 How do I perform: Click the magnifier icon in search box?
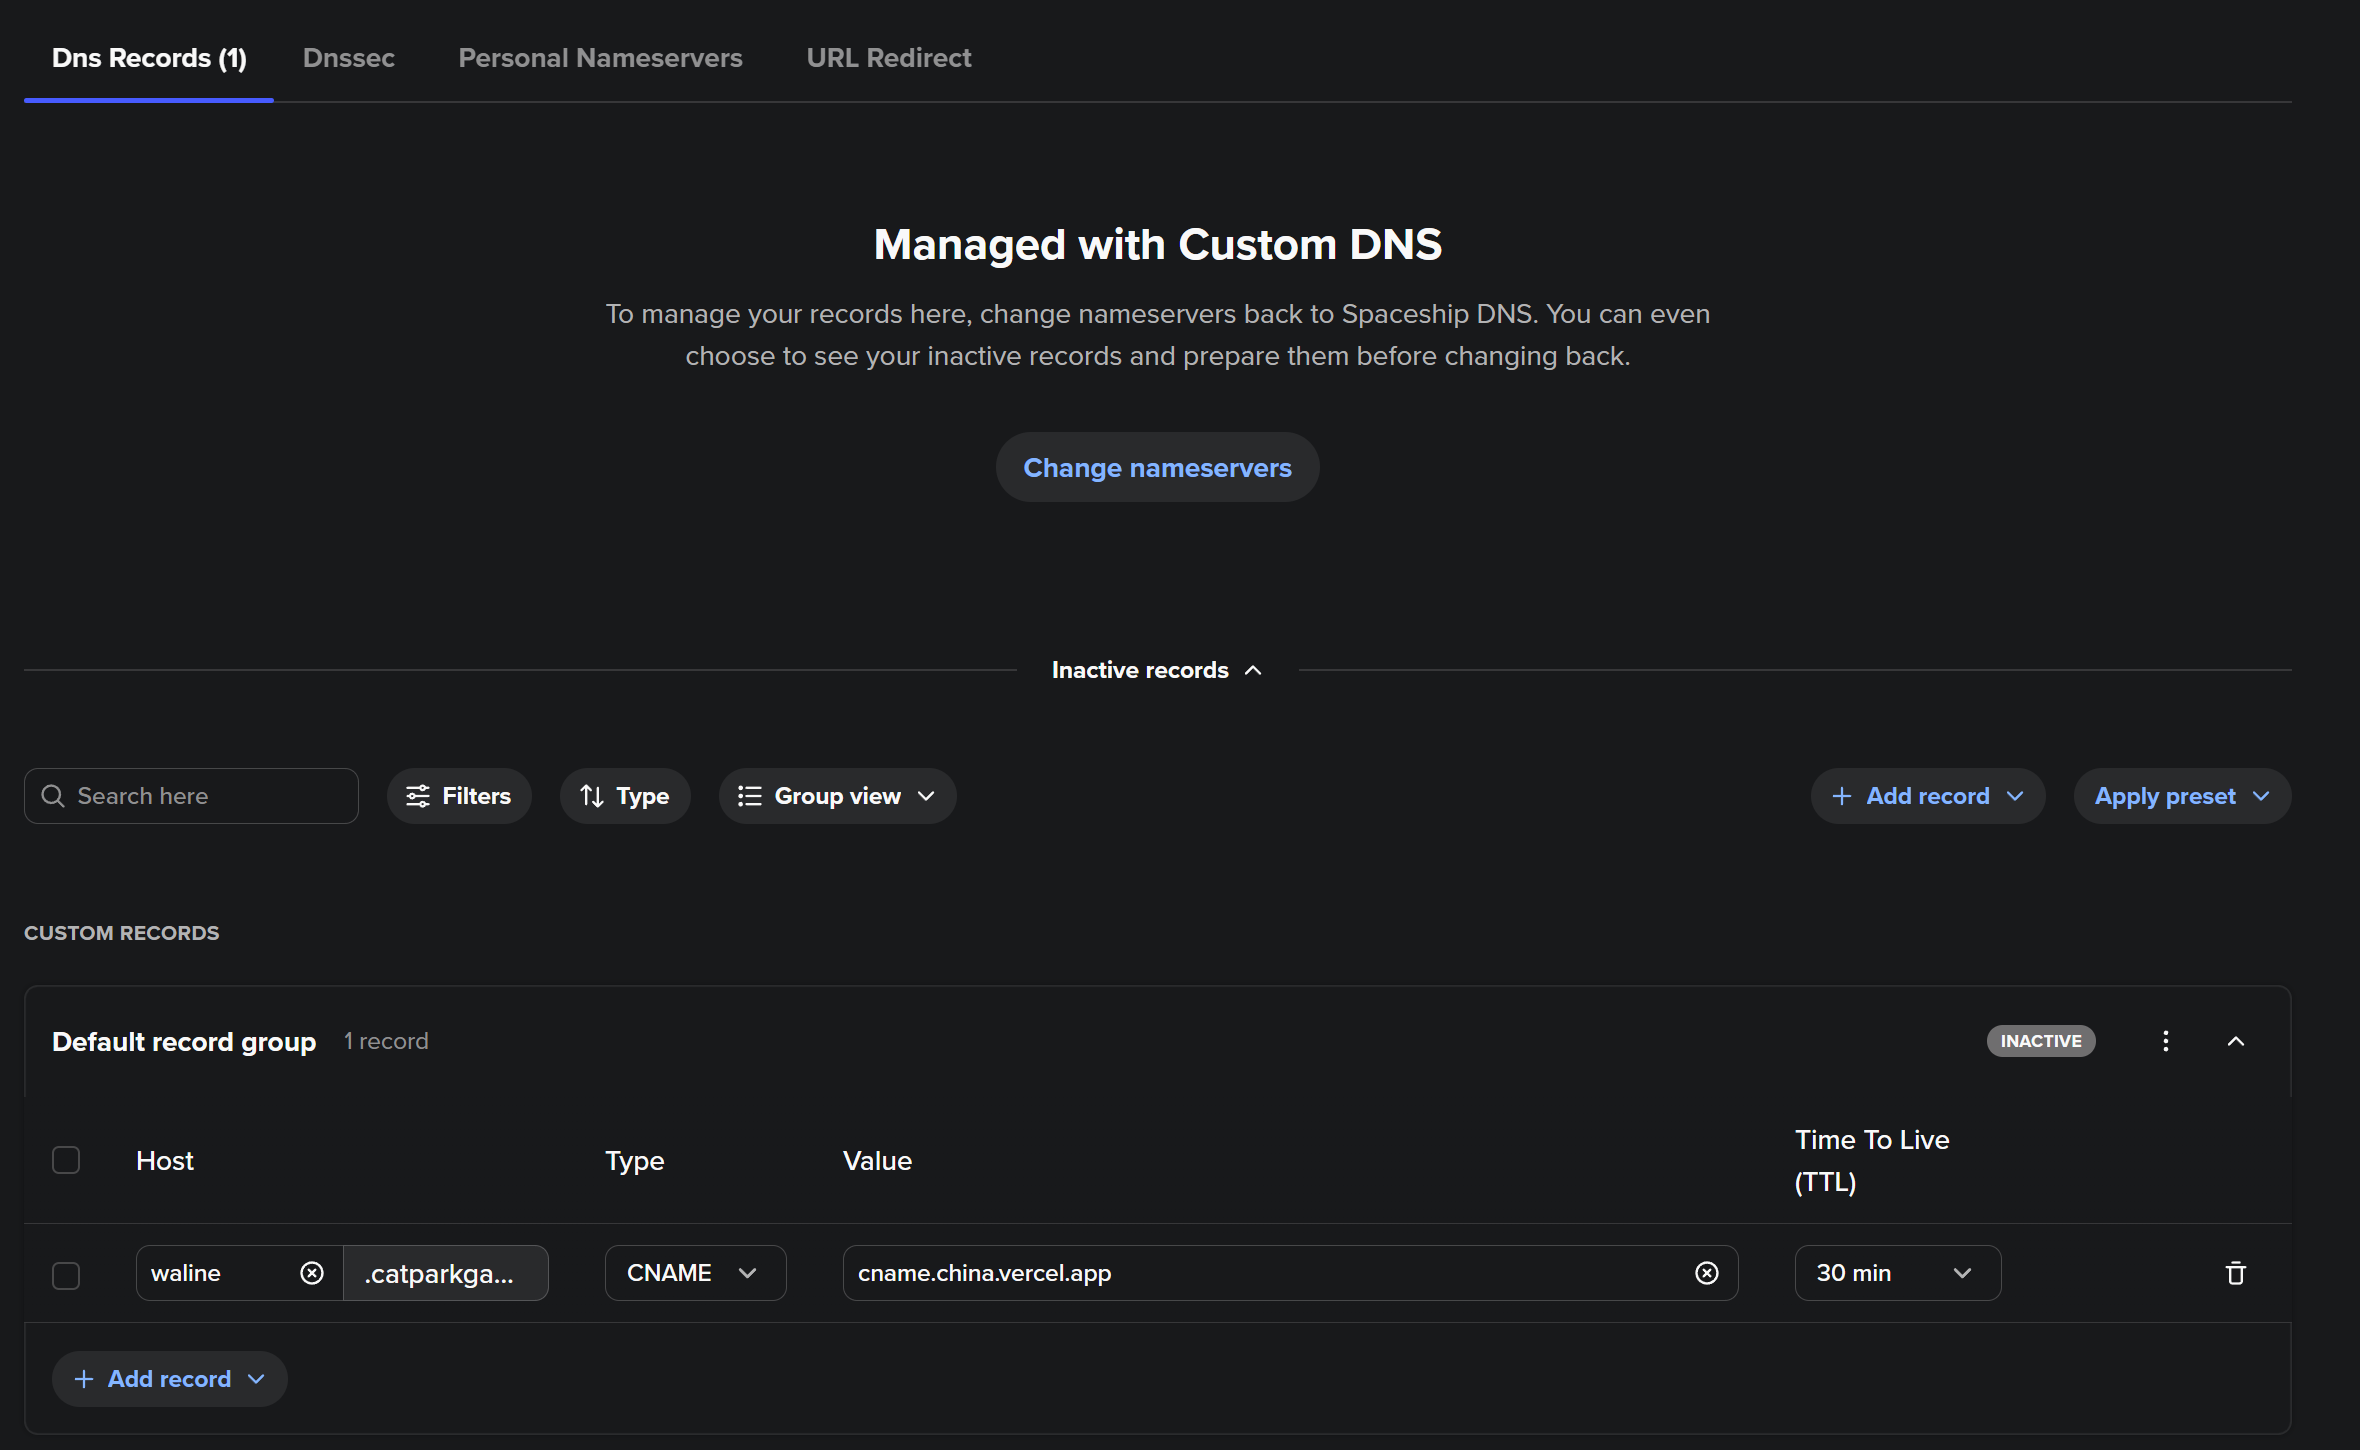click(53, 796)
